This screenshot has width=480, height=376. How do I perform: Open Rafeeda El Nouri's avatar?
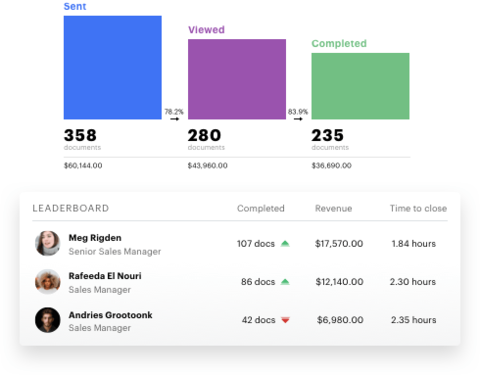click(48, 282)
